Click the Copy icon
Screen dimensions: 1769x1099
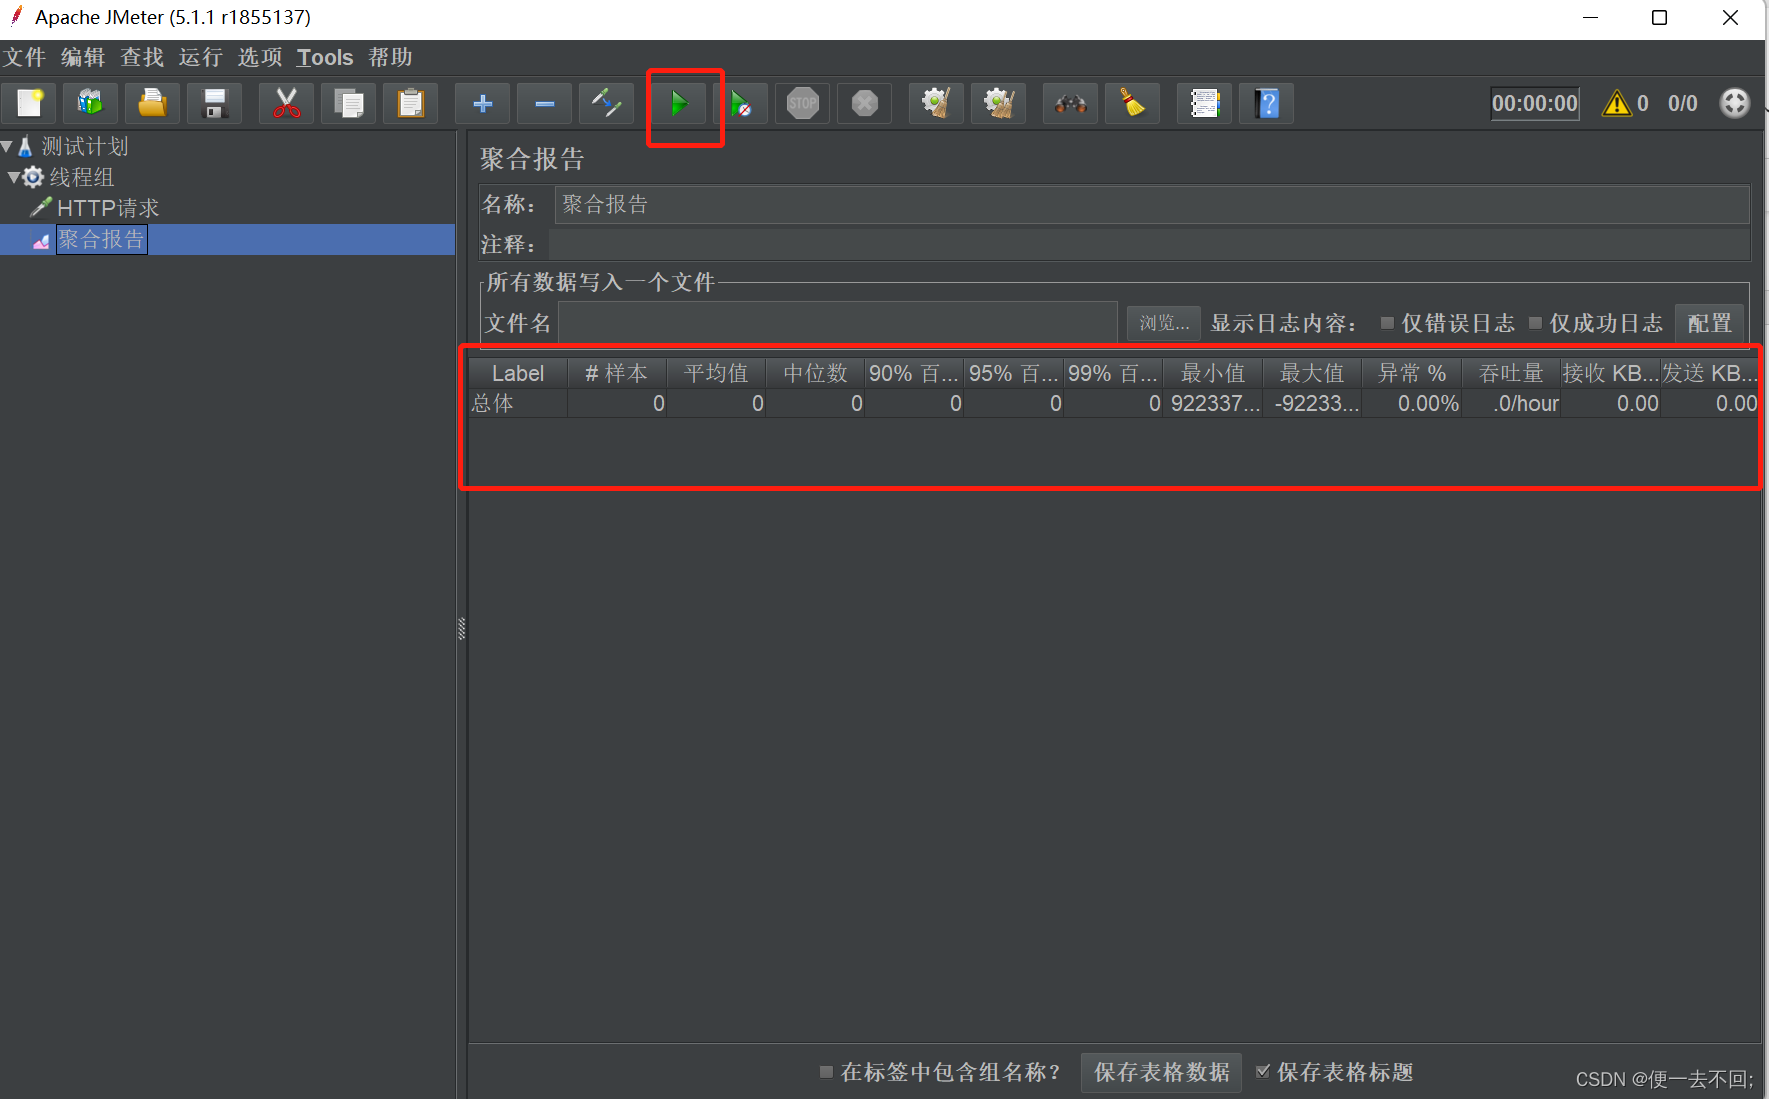(x=348, y=103)
